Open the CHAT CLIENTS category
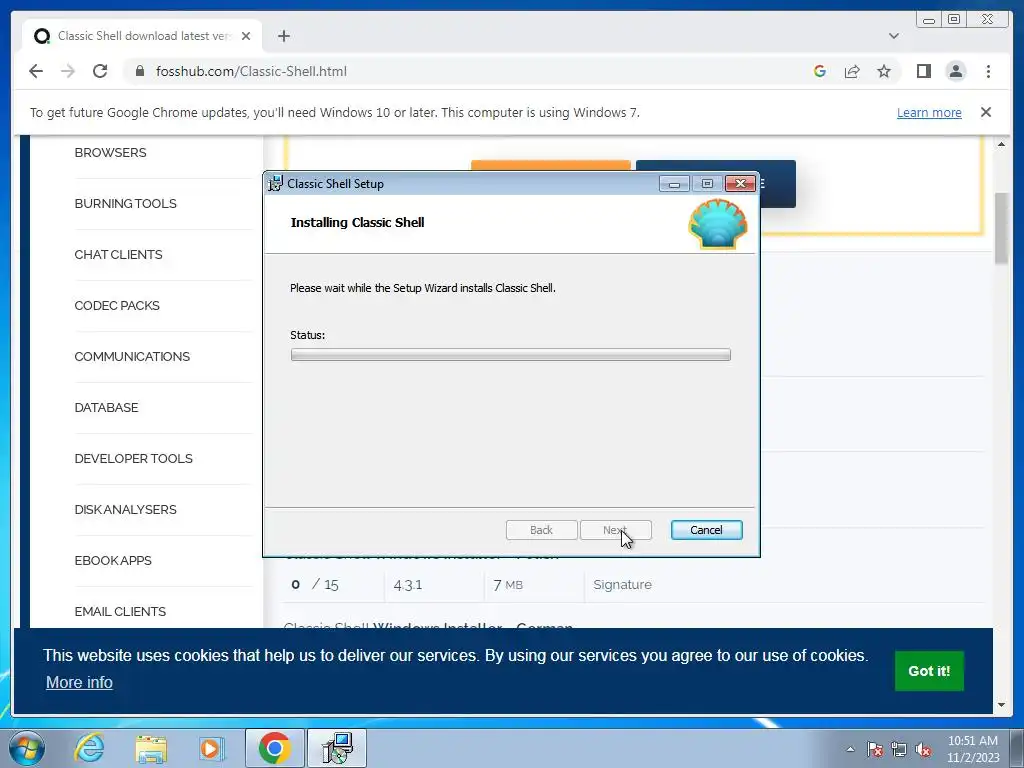The width and height of the screenshot is (1024, 768). point(118,255)
